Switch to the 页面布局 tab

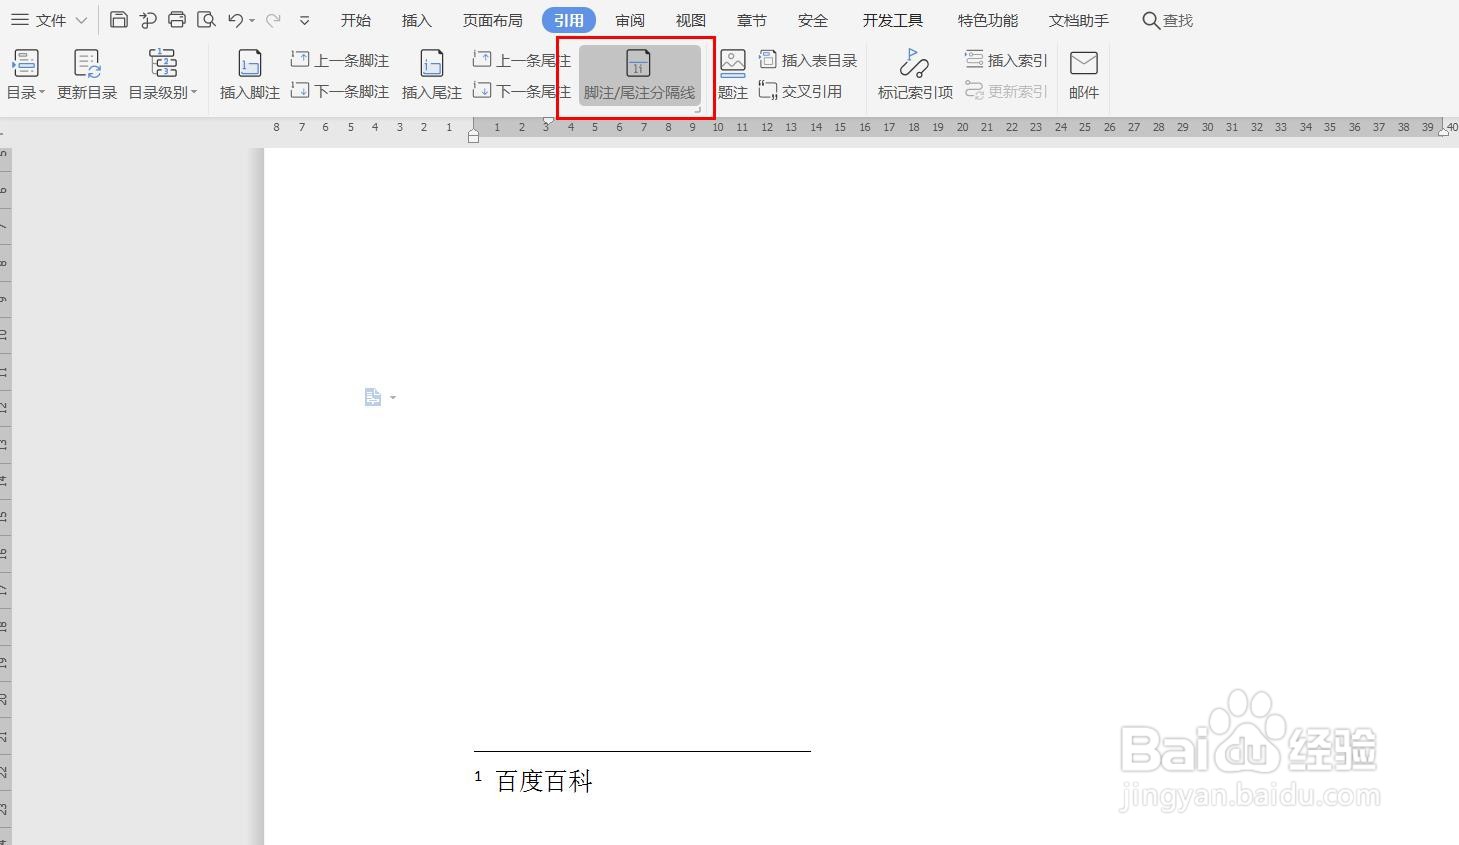(492, 20)
